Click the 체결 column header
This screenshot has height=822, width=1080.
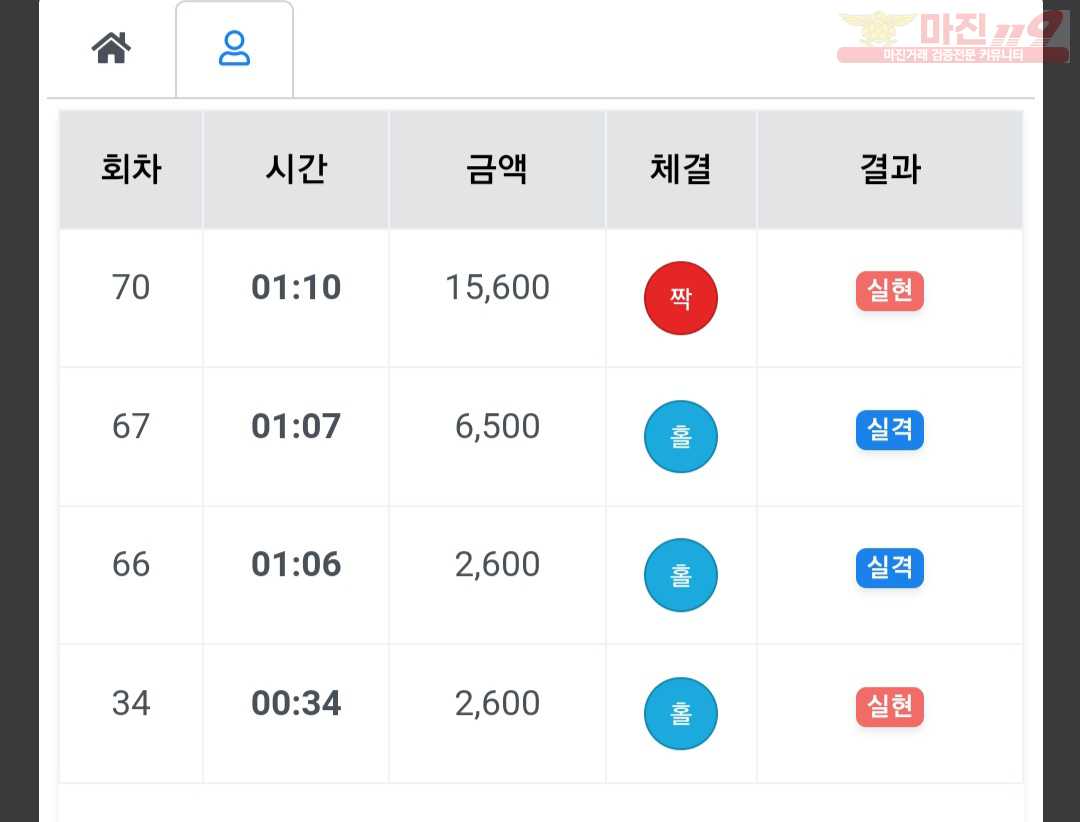(x=681, y=169)
